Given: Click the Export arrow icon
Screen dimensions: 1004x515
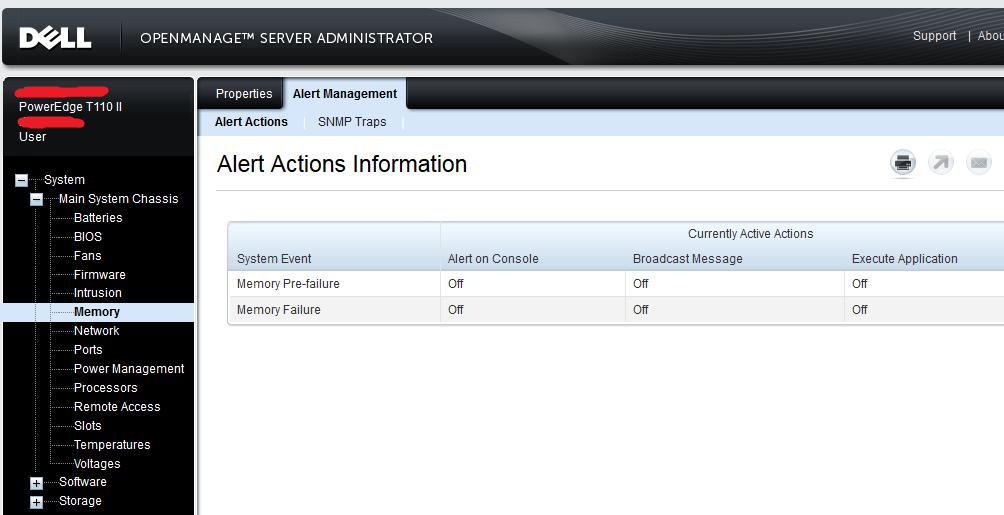Looking at the screenshot, I should 941,163.
